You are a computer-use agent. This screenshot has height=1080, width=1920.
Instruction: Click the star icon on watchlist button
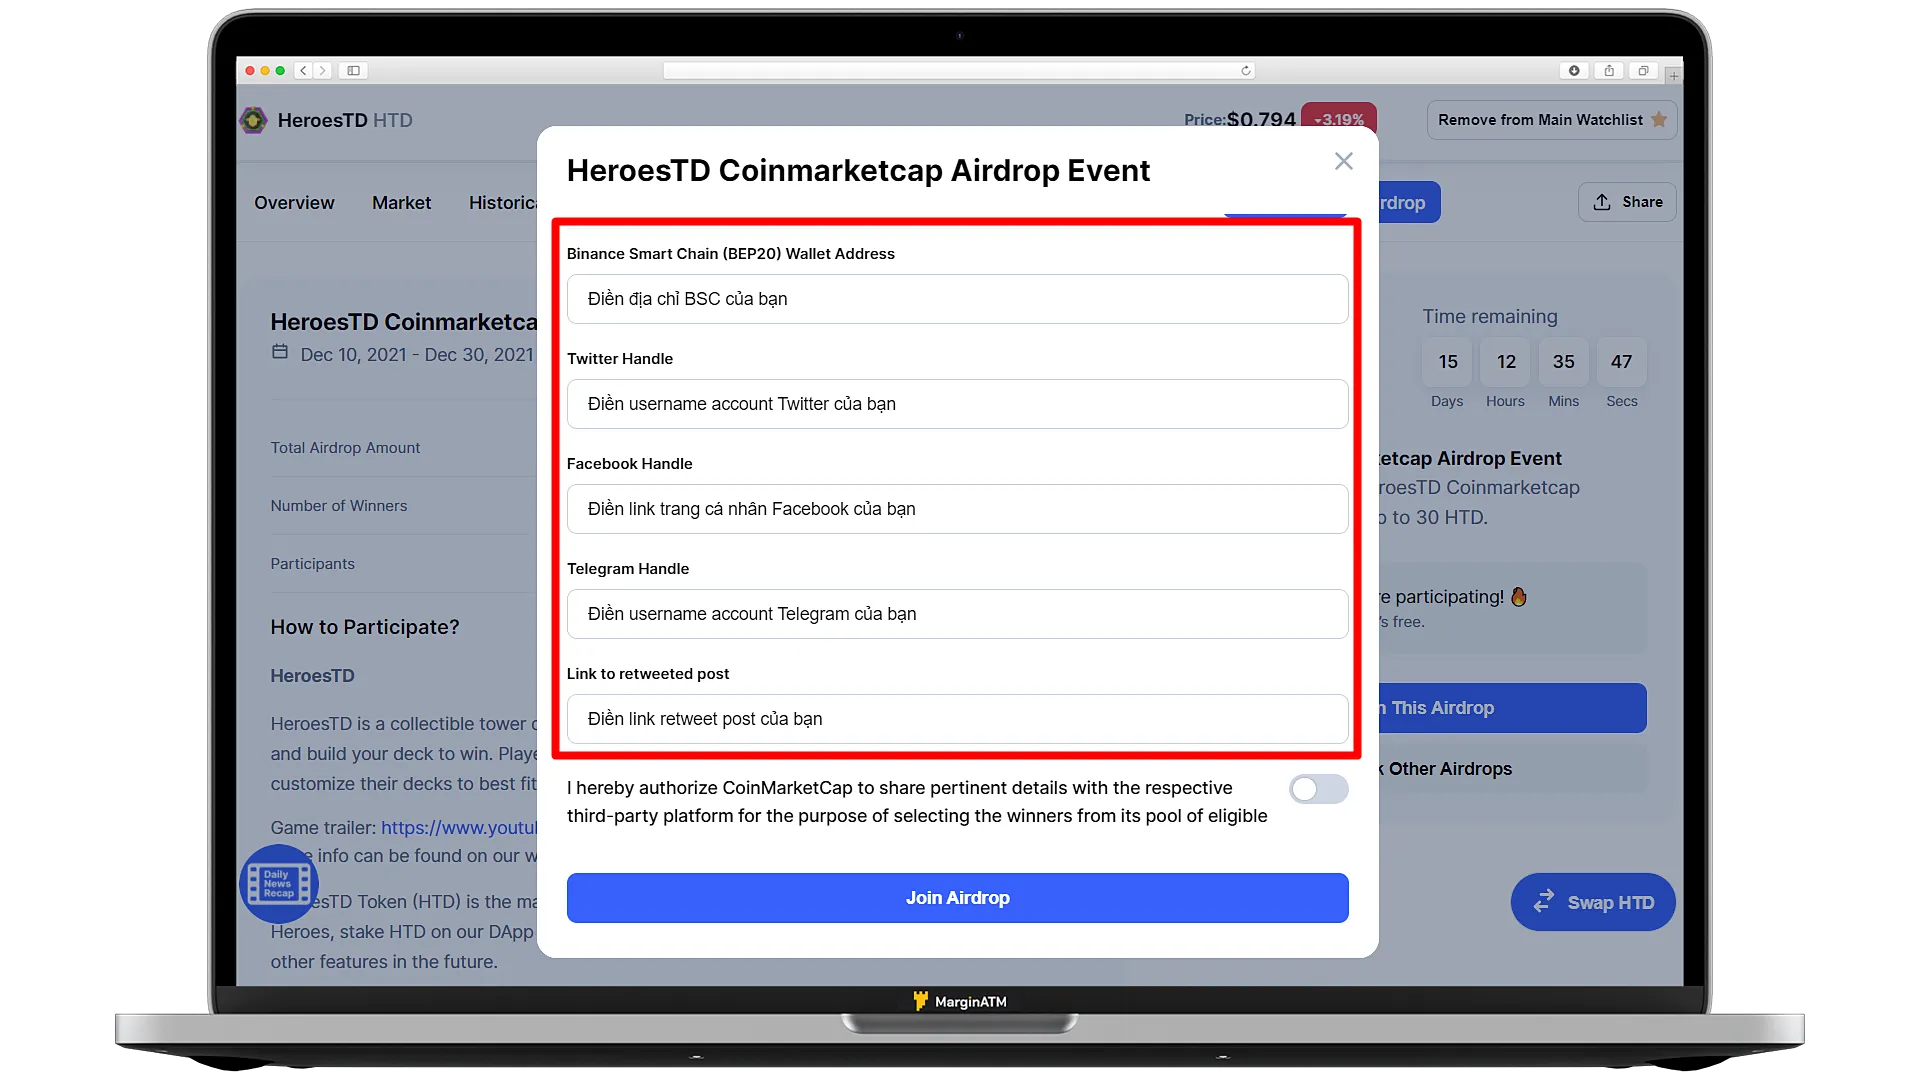[1659, 120]
